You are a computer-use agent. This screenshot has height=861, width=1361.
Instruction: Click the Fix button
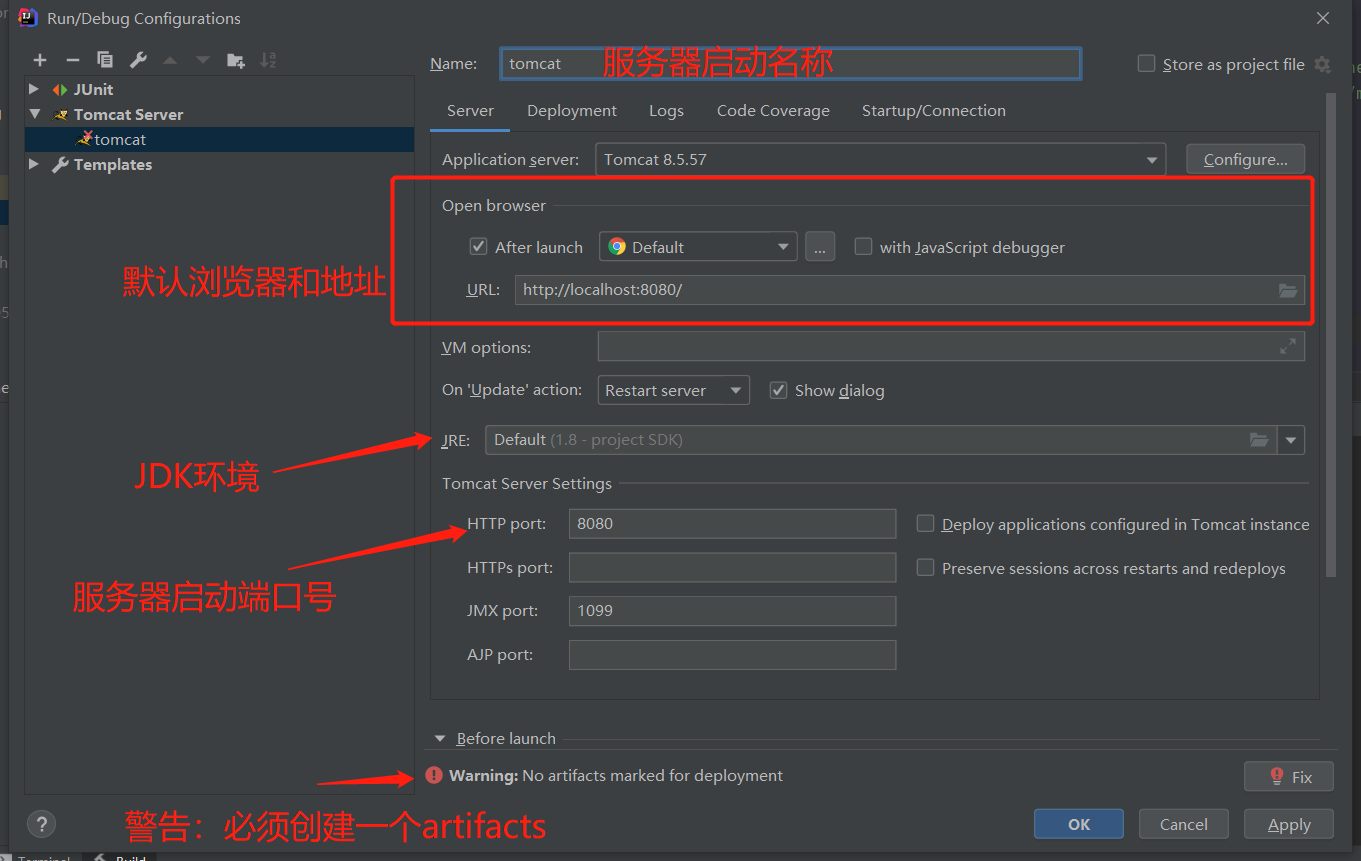point(1289,776)
